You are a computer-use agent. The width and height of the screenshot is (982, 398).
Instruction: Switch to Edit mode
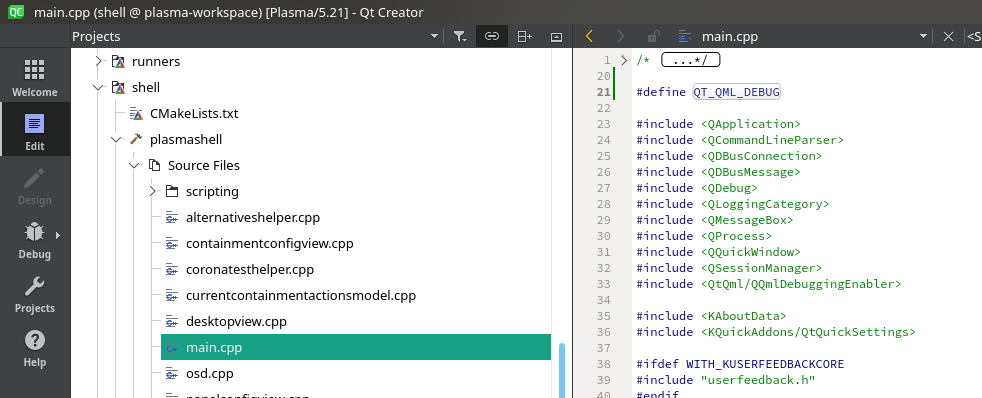pos(34,130)
